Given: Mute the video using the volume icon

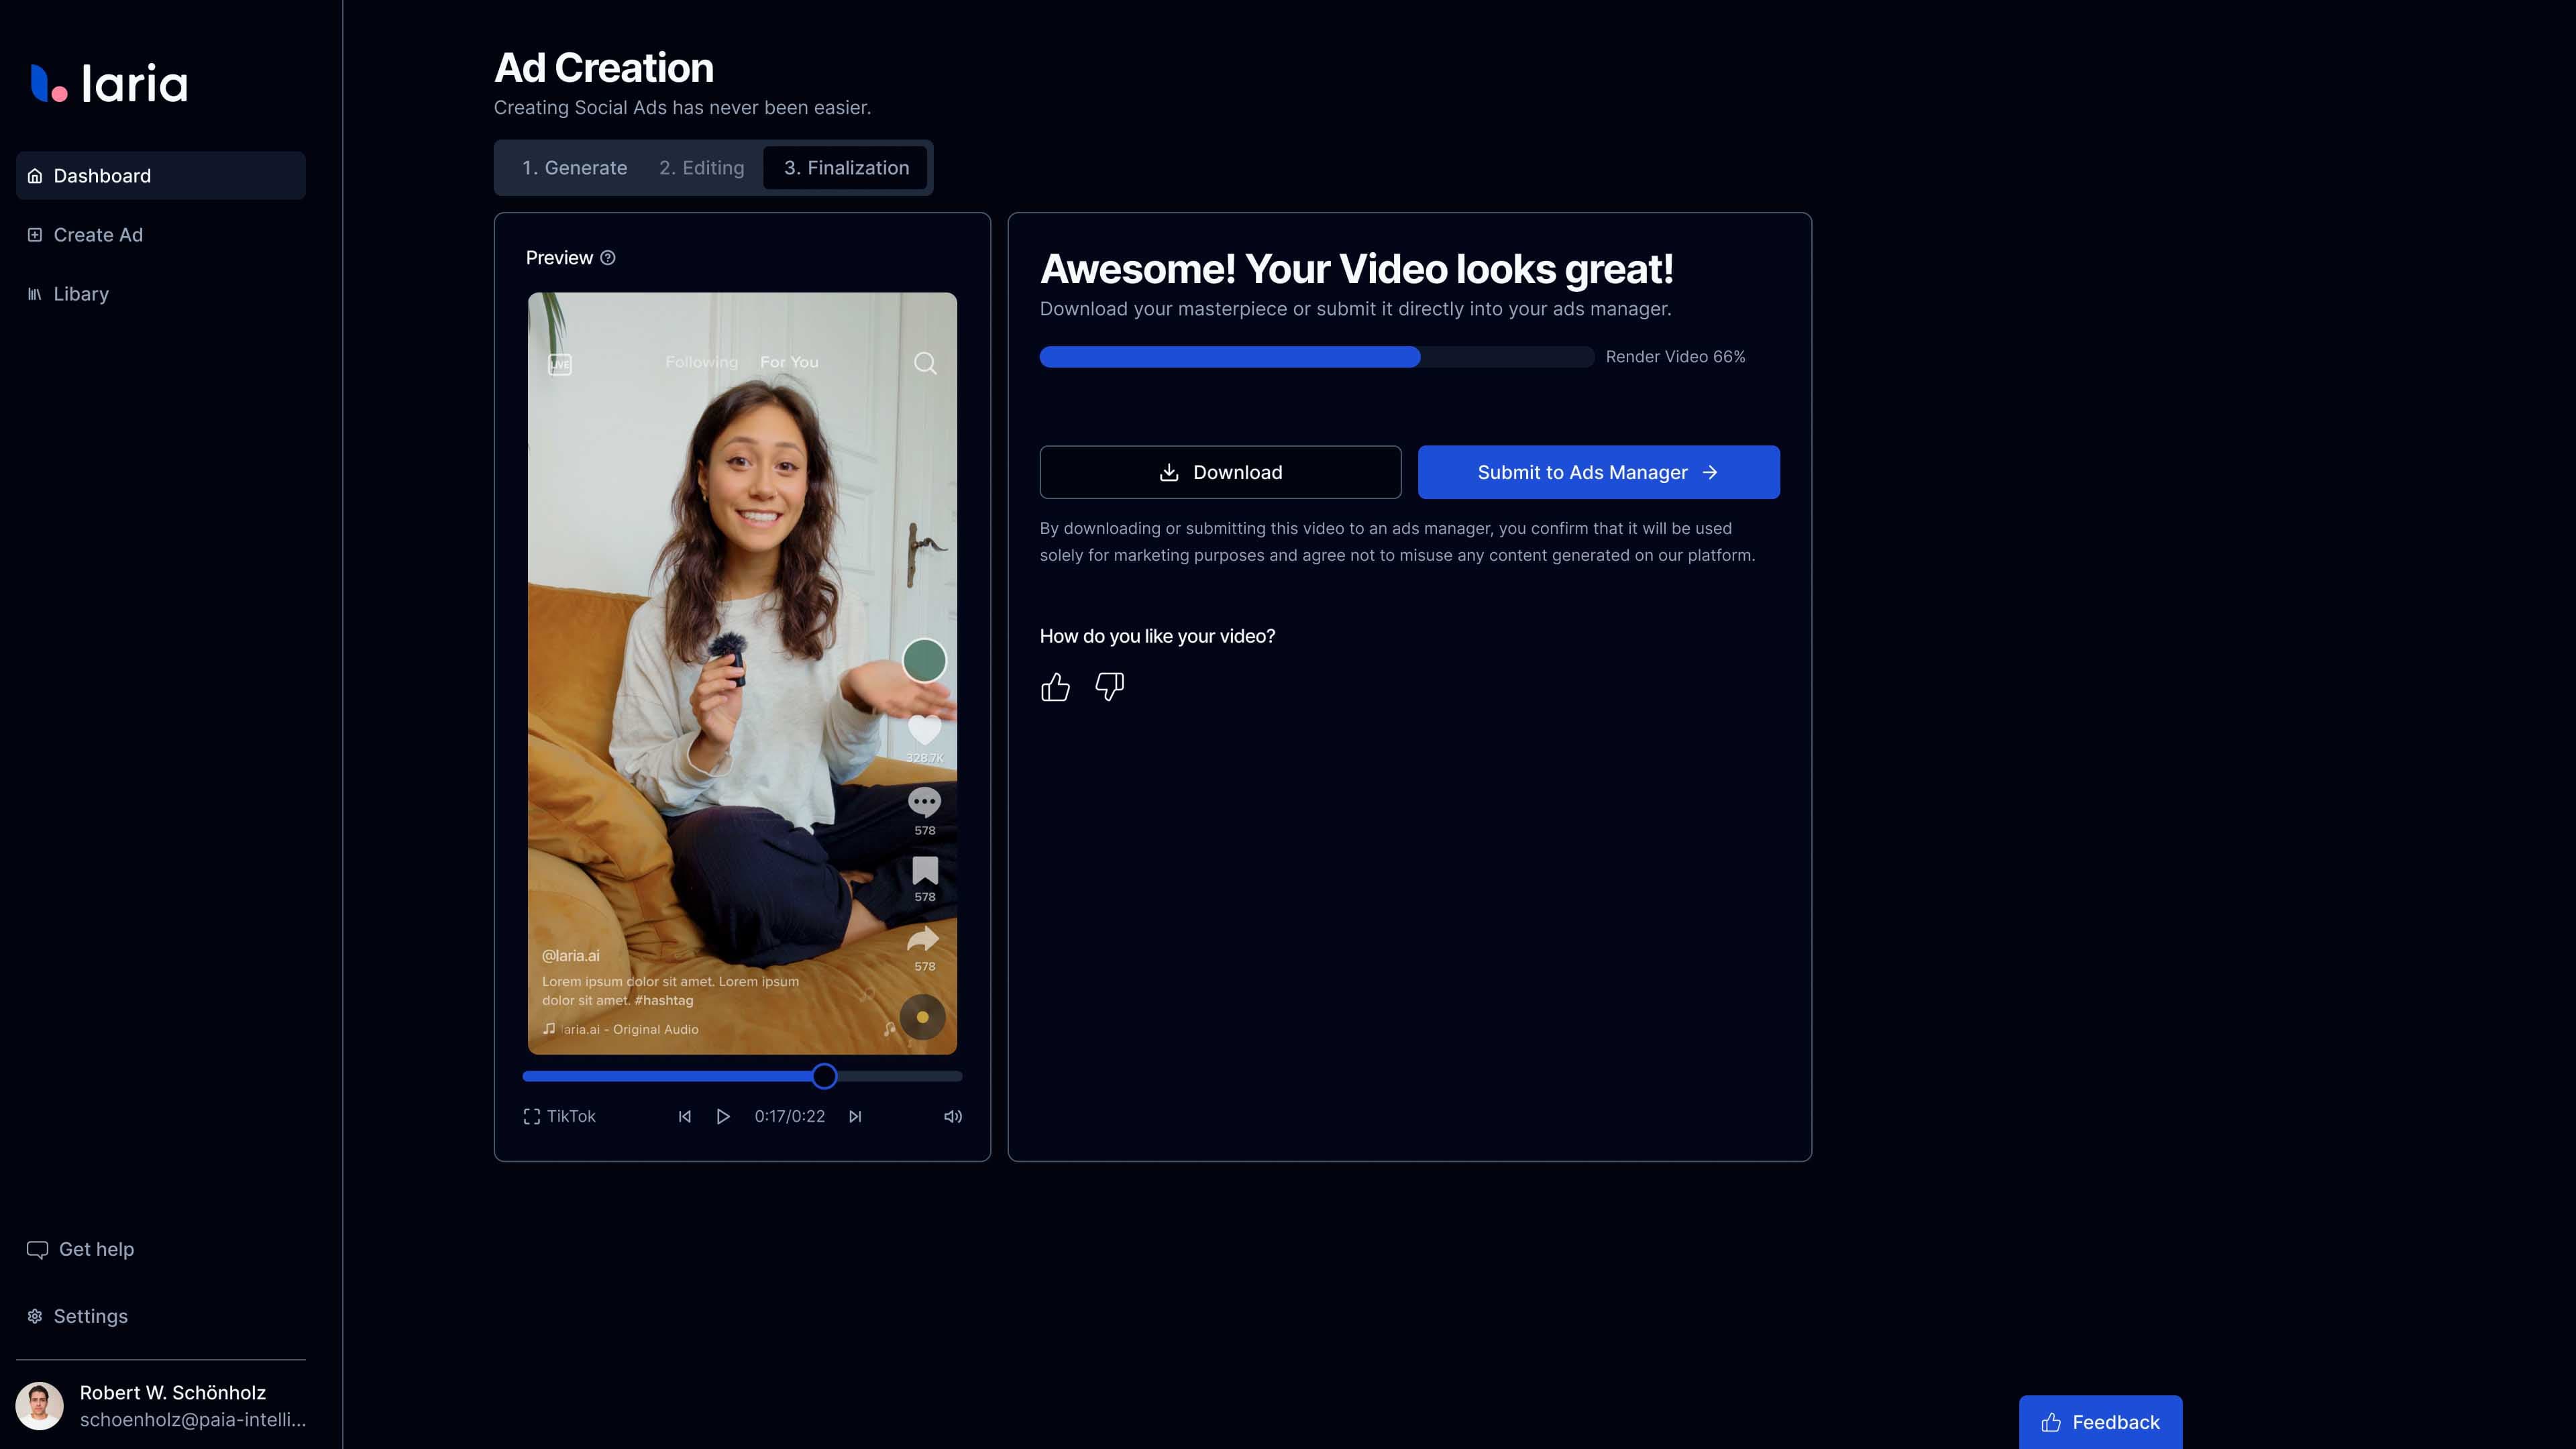Looking at the screenshot, I should [x=953, y=1116].
